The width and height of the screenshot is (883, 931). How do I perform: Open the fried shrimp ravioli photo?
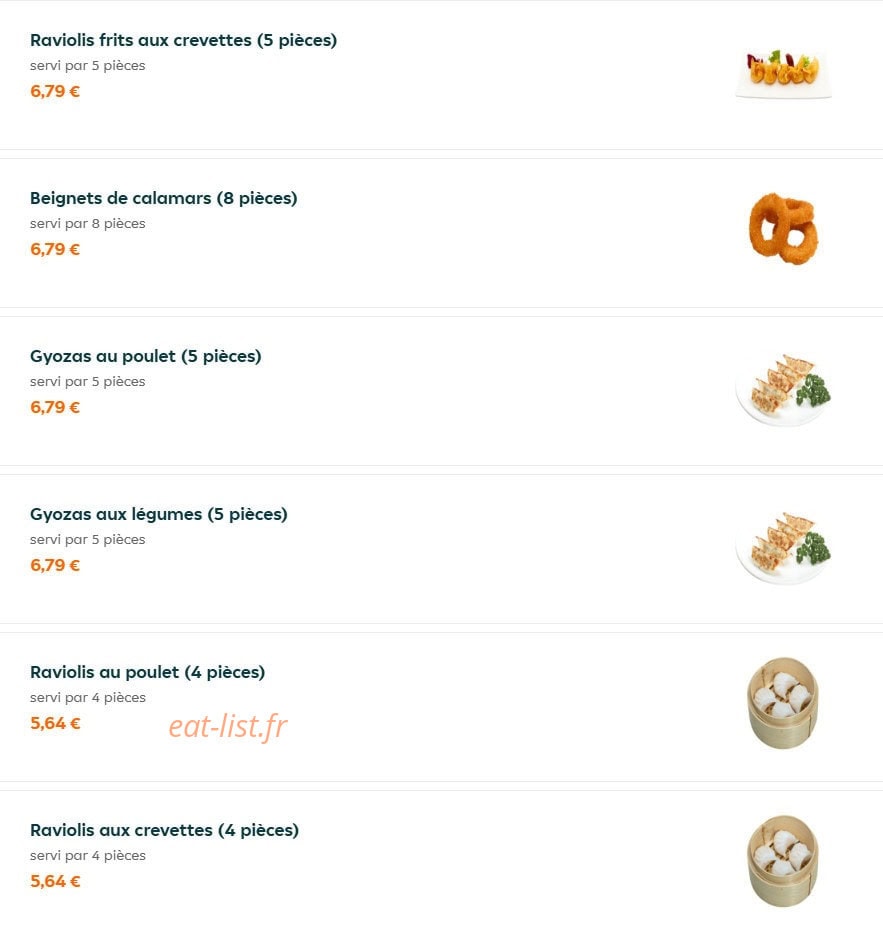[x=783, y=74]
